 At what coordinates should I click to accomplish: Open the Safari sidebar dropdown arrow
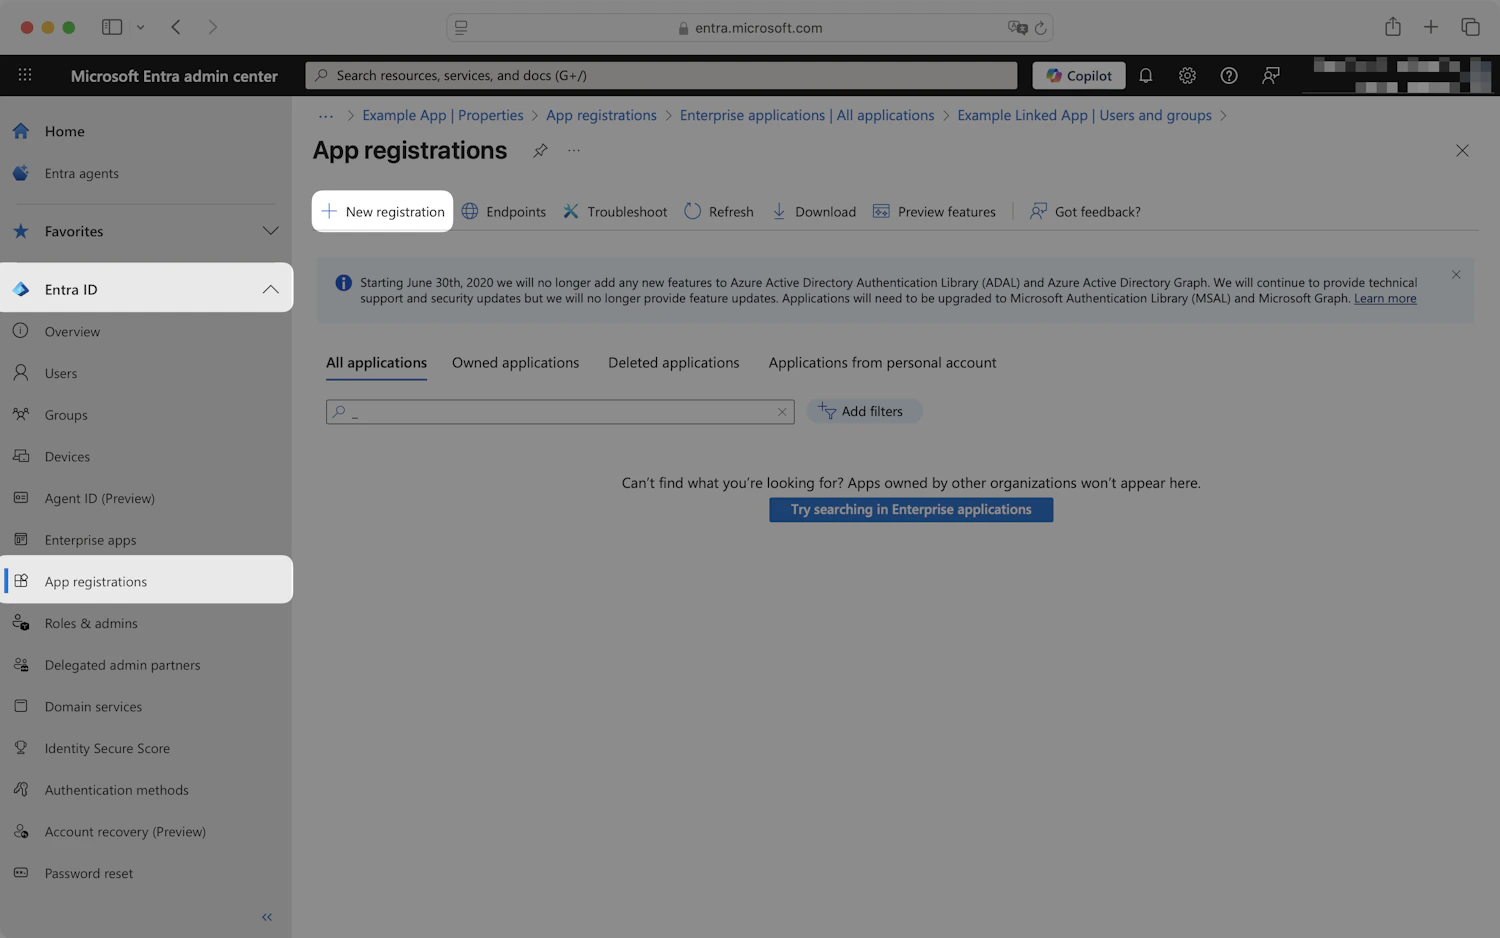coord(140,27)
